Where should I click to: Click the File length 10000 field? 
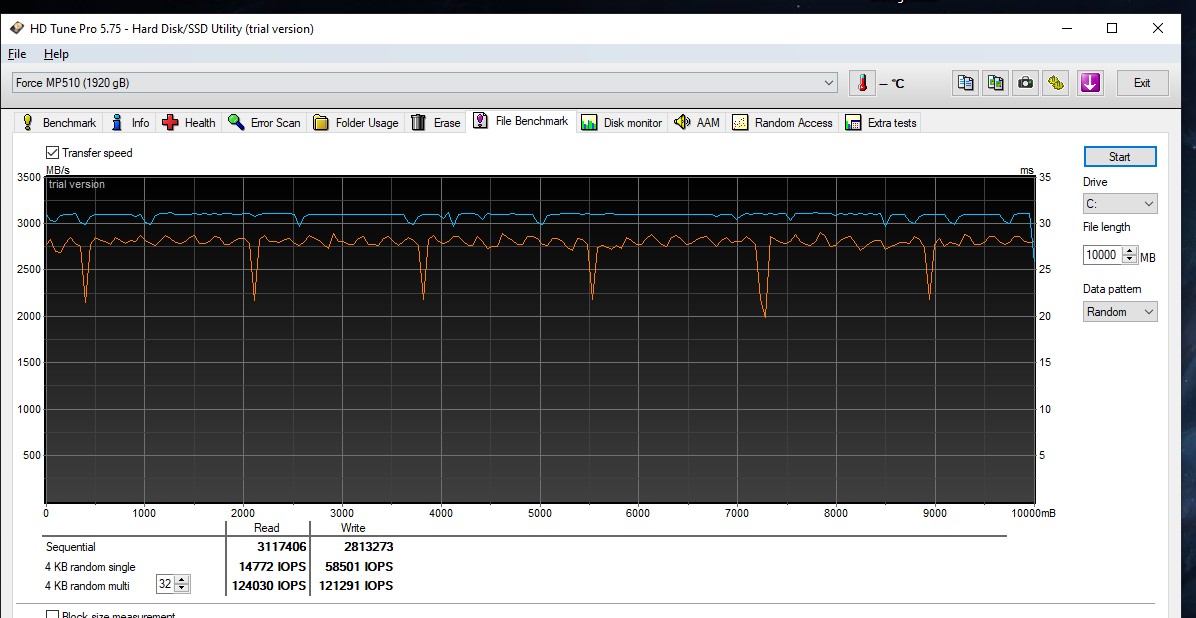(1103, 256)
